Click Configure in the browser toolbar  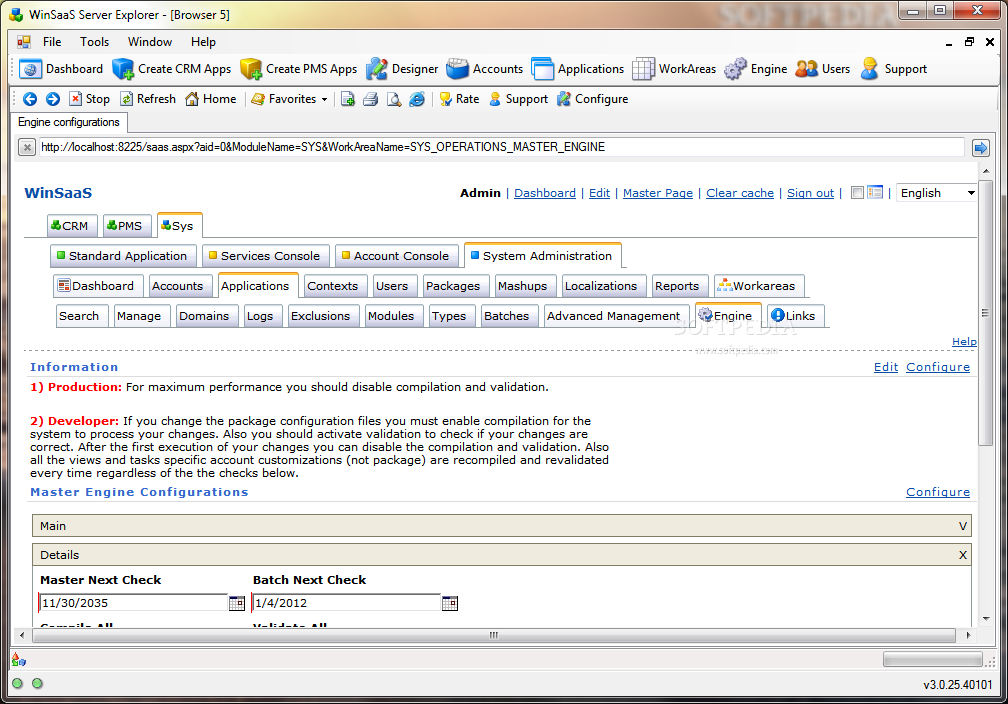click(592, 99)
